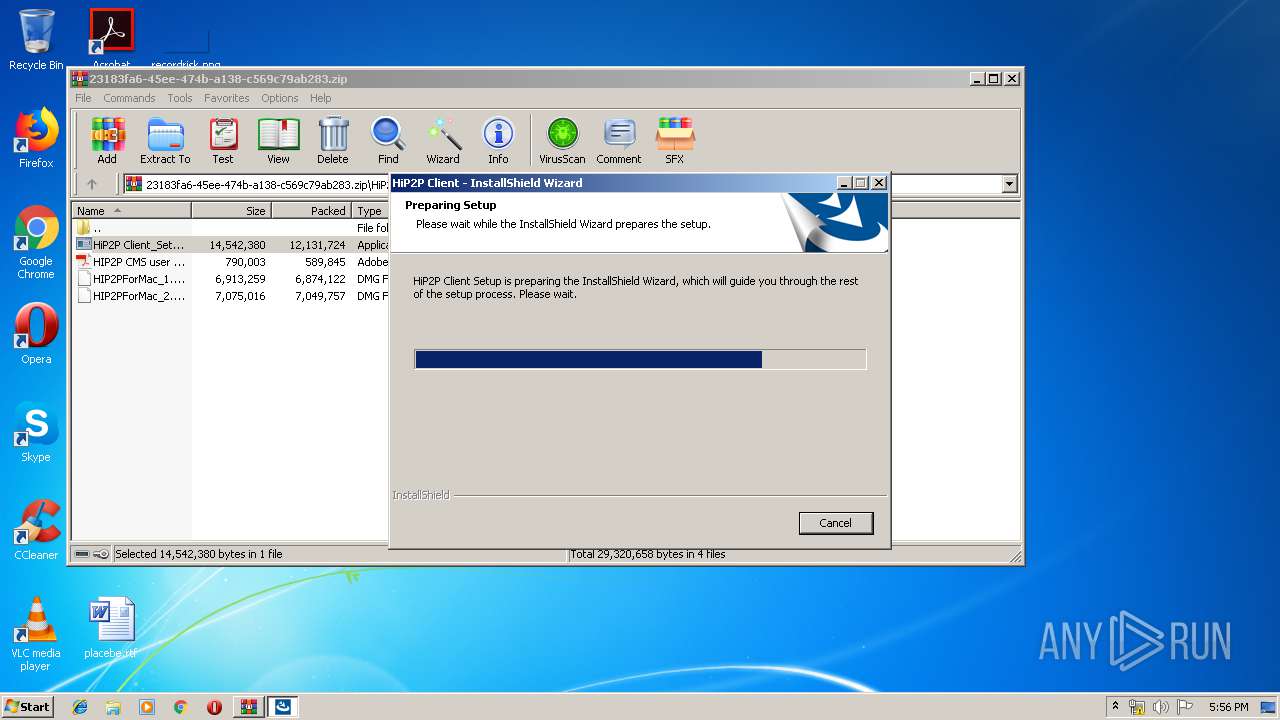
Task: Click the Test archive icon
Action: [223, 140]
